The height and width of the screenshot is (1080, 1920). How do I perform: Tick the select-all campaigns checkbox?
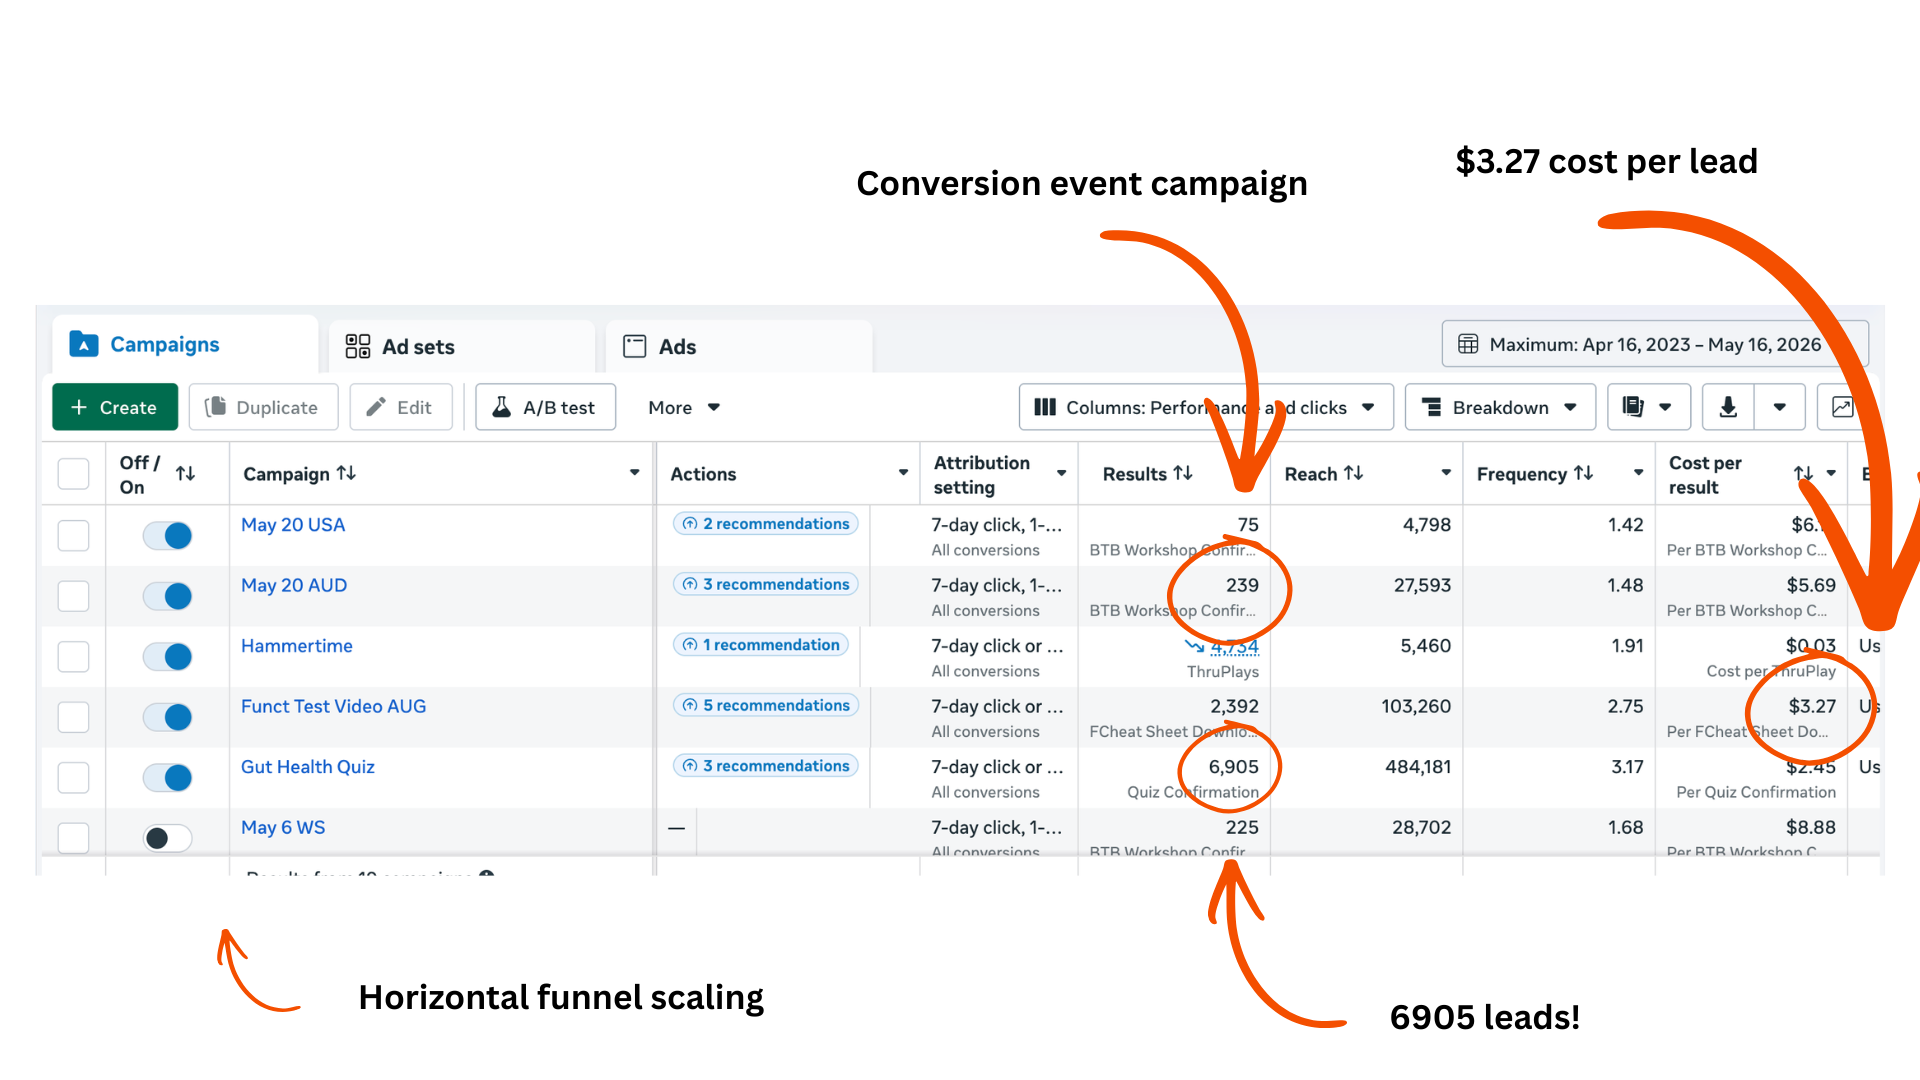coord(73,473)
